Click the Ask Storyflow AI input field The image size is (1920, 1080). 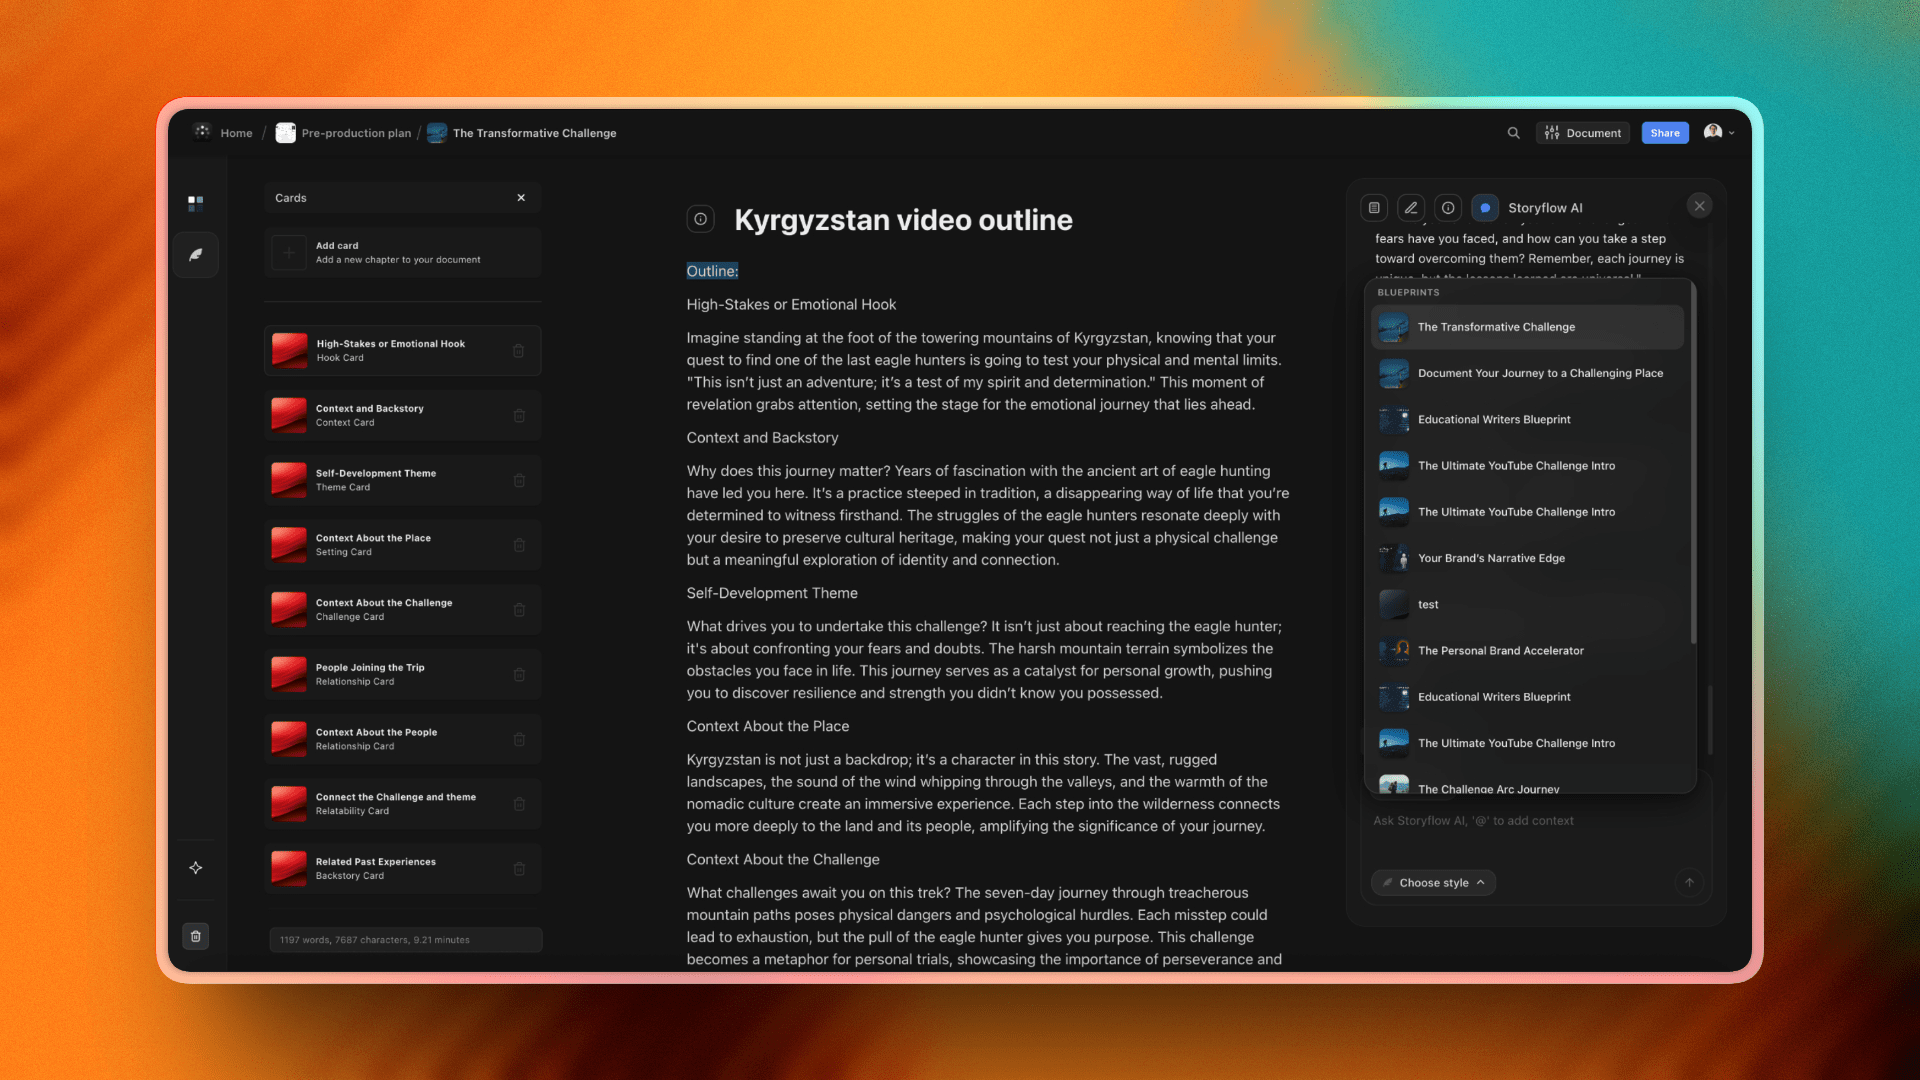tap(1520, 820)
